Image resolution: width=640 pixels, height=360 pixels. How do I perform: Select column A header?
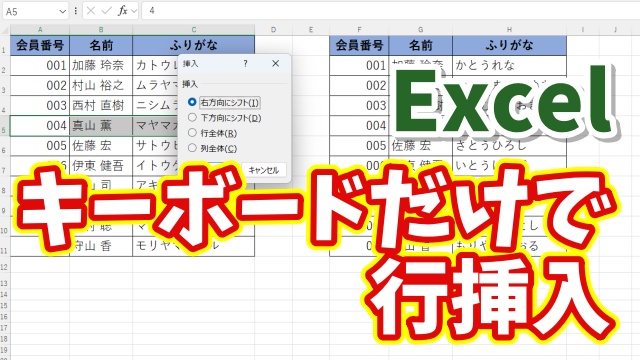[40, 30]
